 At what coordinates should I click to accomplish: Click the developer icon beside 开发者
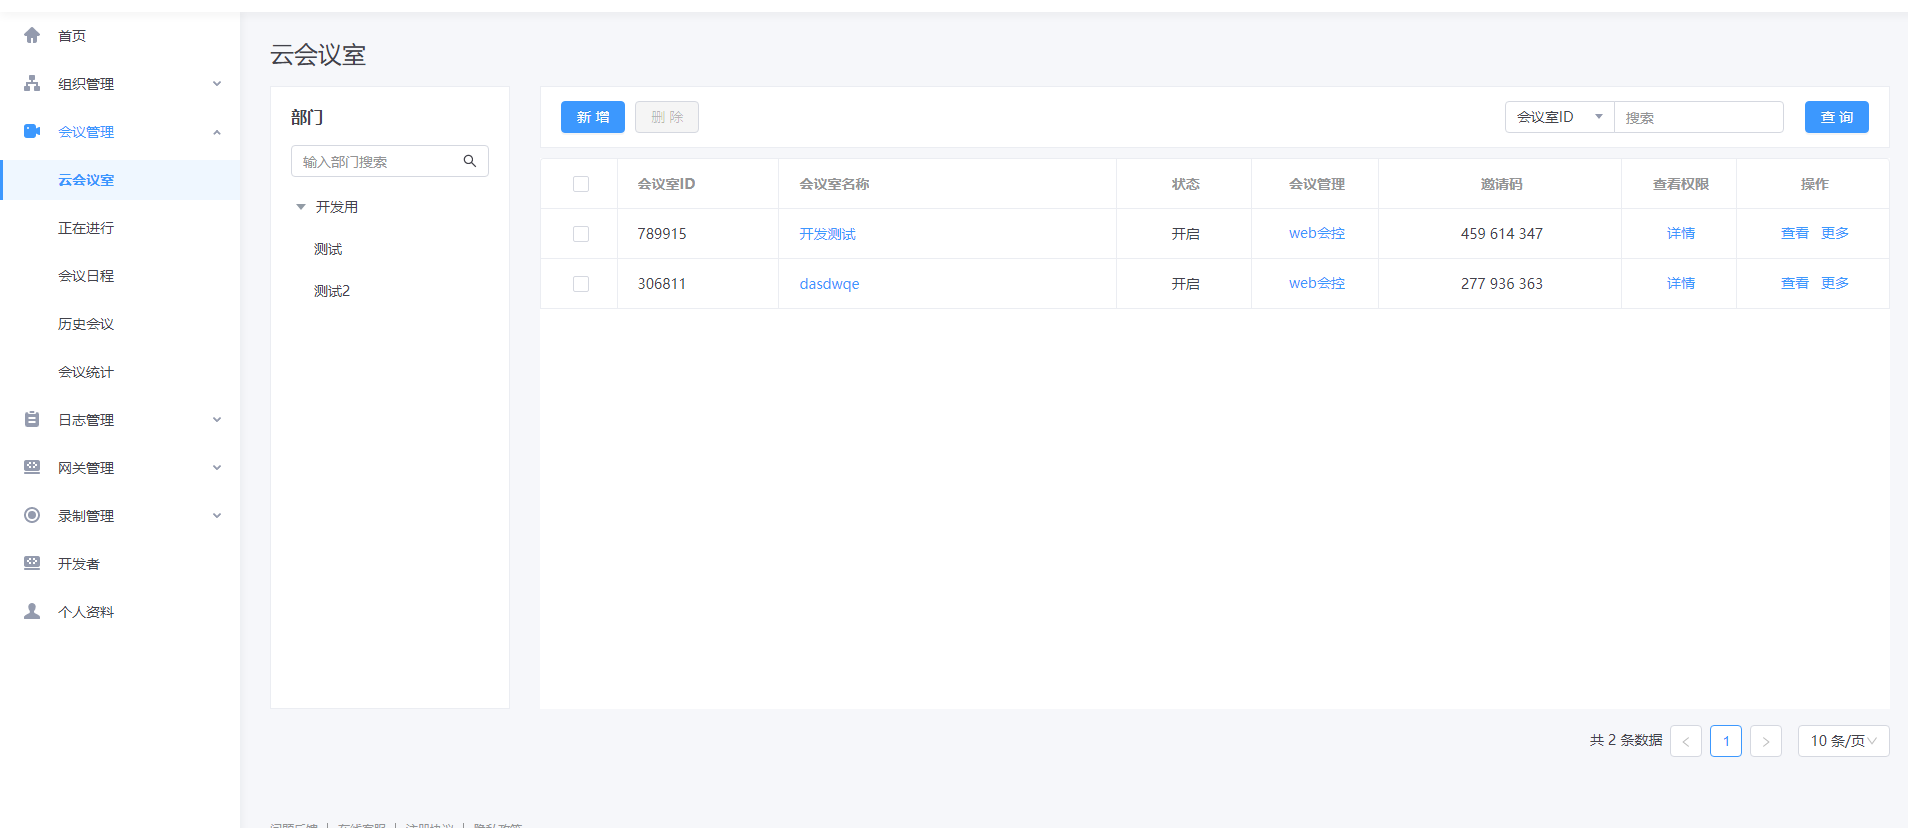tap(32, 563)
